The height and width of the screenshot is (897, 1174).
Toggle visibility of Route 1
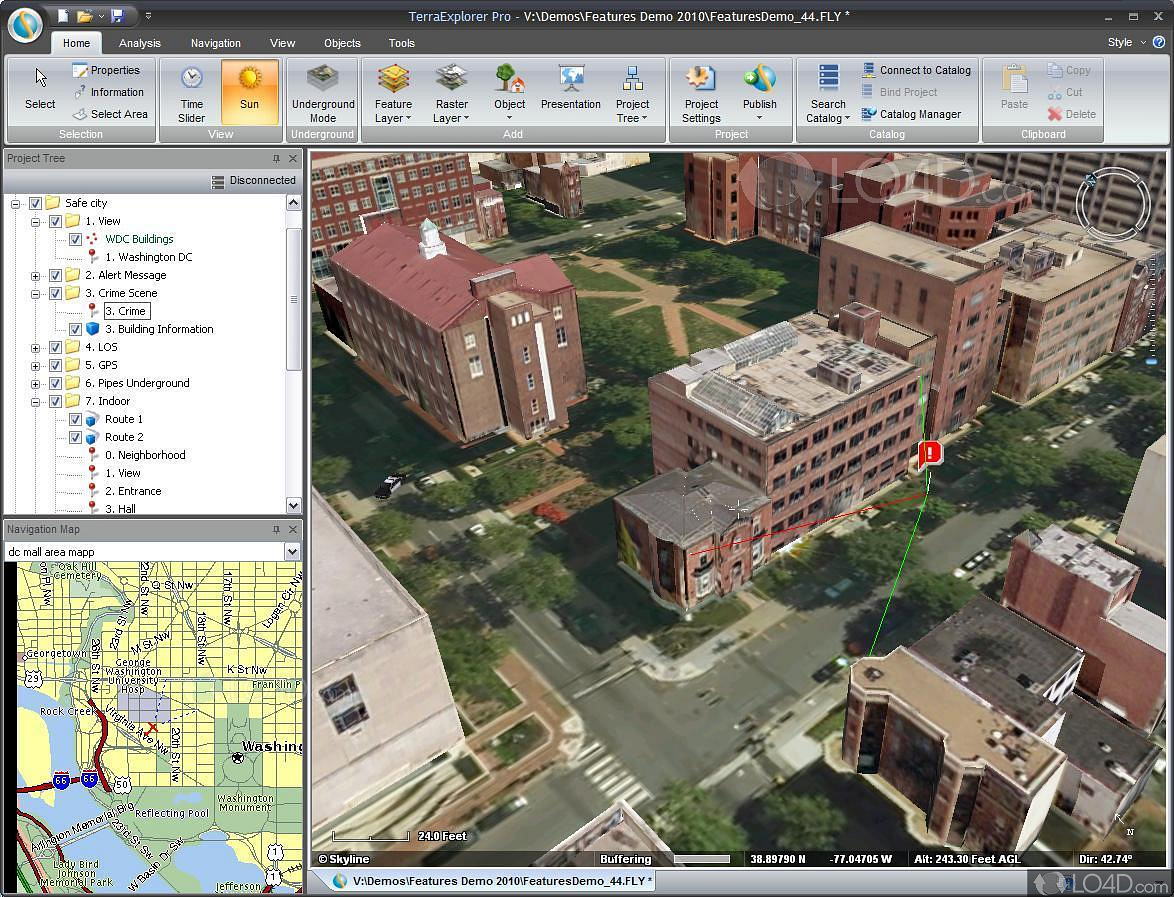pyautogui.click(x=75, y=419)
